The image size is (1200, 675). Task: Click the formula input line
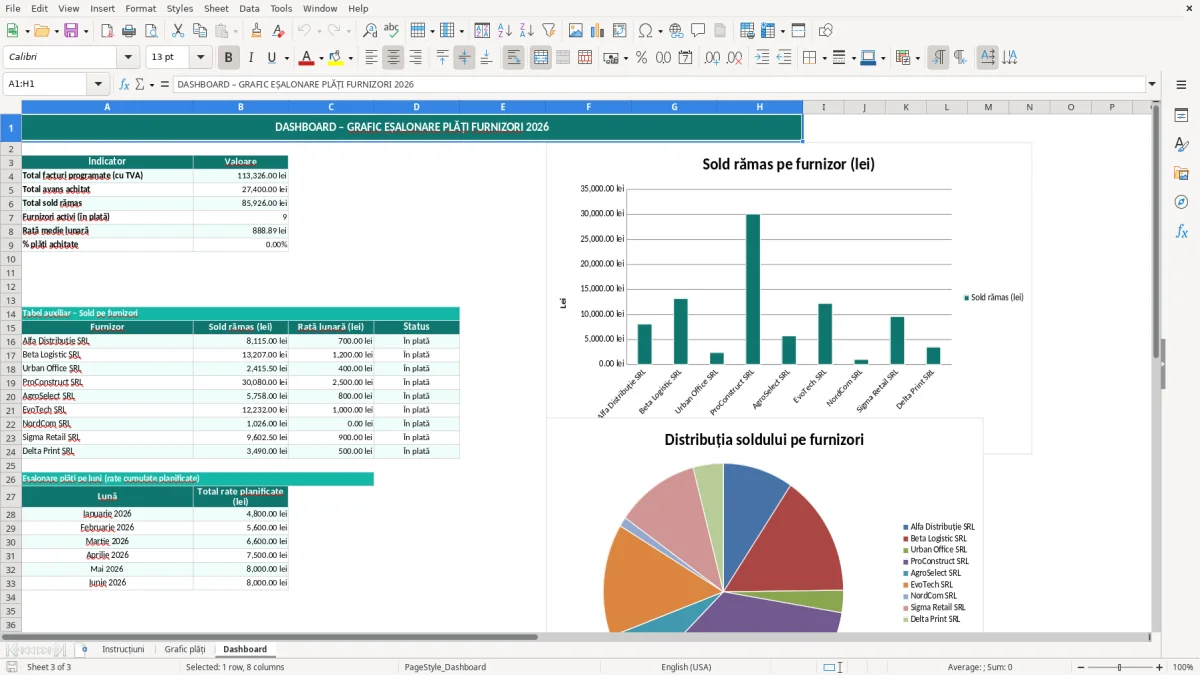pyautogui.click(x=658, y=85)
